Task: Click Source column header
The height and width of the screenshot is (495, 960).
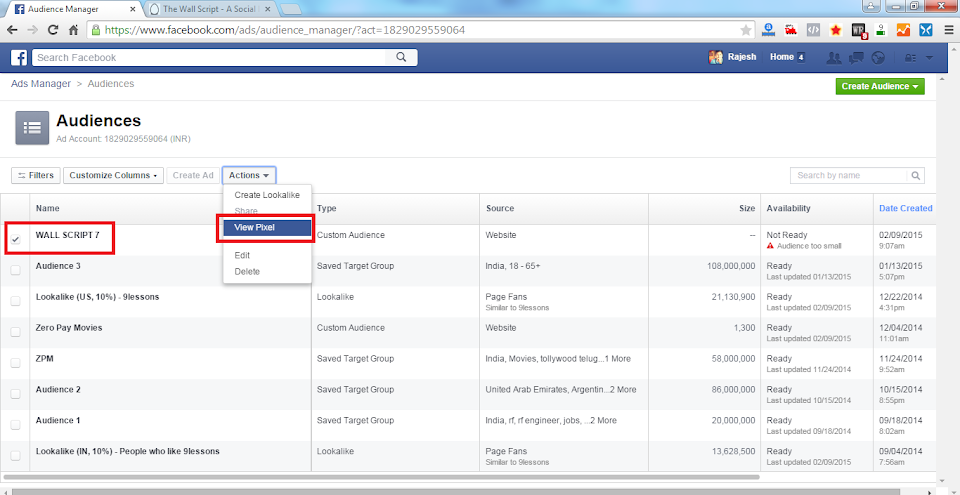Action: (500, 208)
